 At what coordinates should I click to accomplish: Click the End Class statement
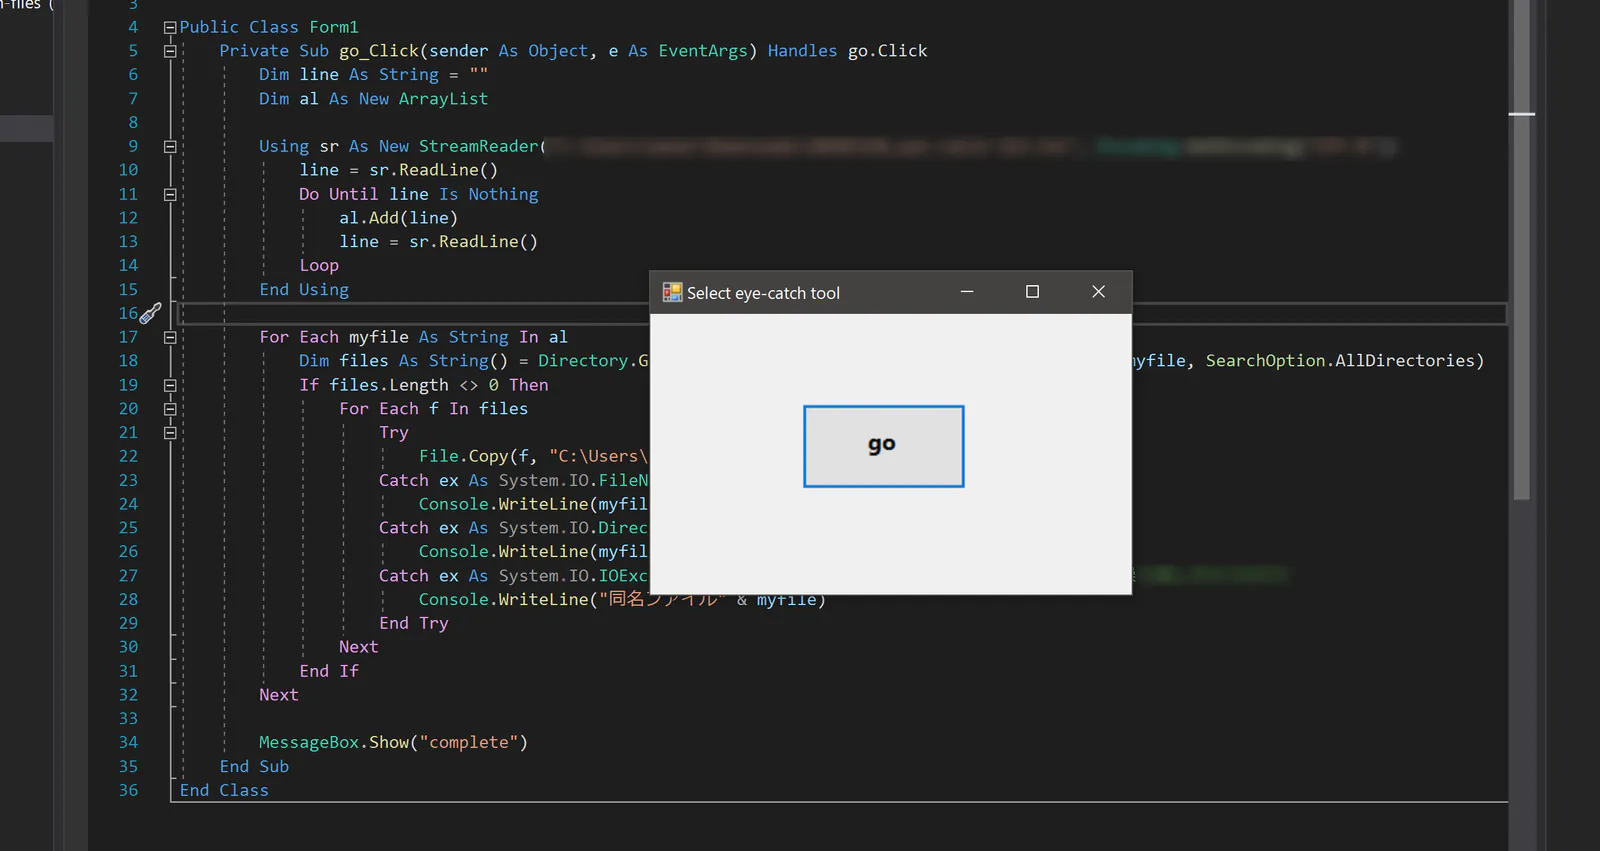(224, 790)
